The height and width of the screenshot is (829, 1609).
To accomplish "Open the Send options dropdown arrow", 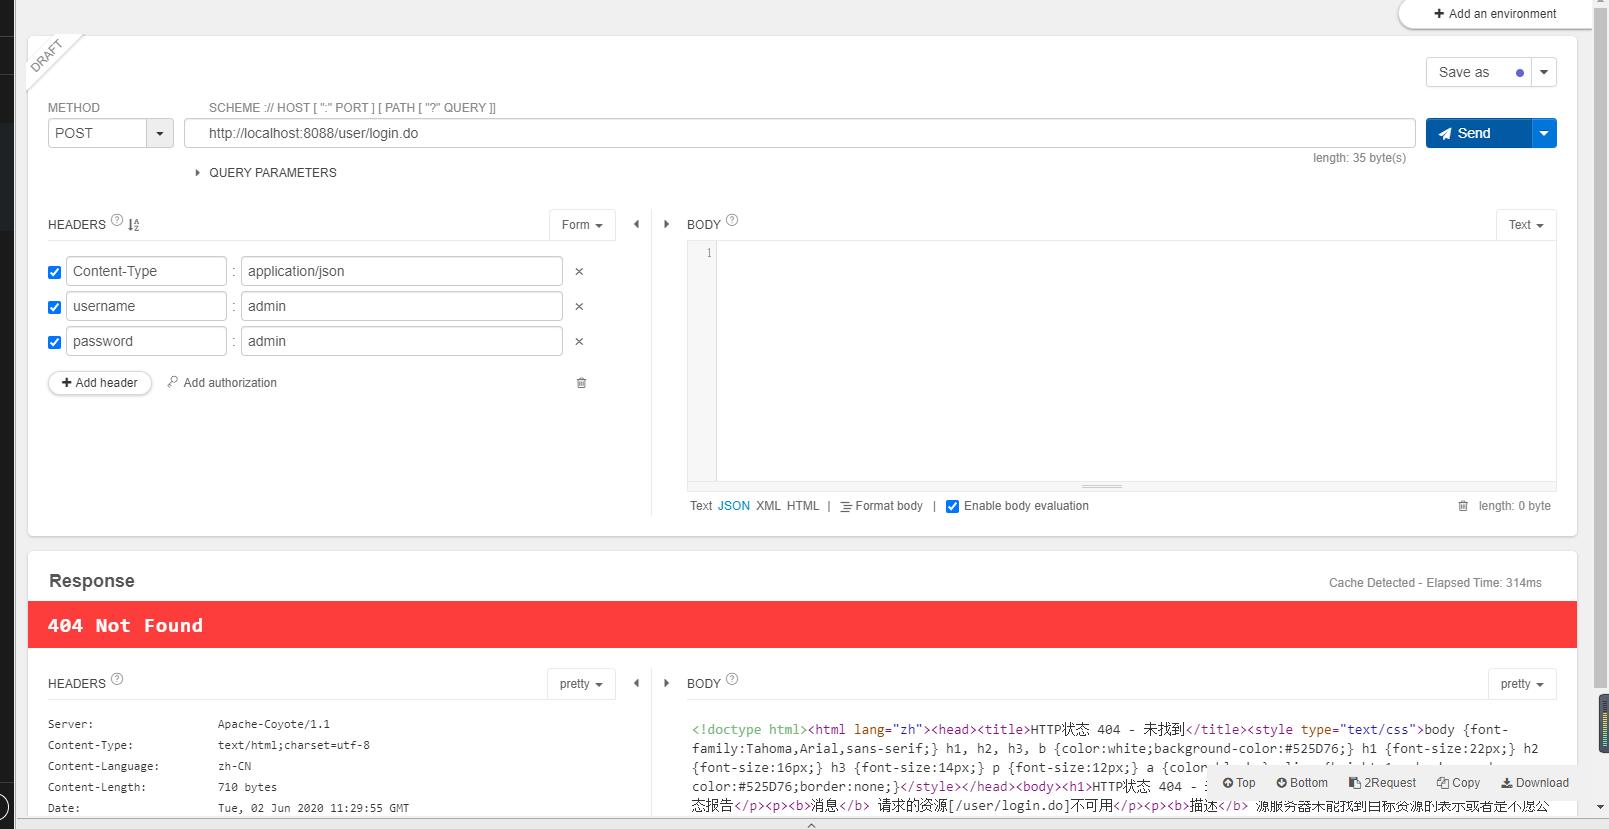I will (x=1544, y=133).
